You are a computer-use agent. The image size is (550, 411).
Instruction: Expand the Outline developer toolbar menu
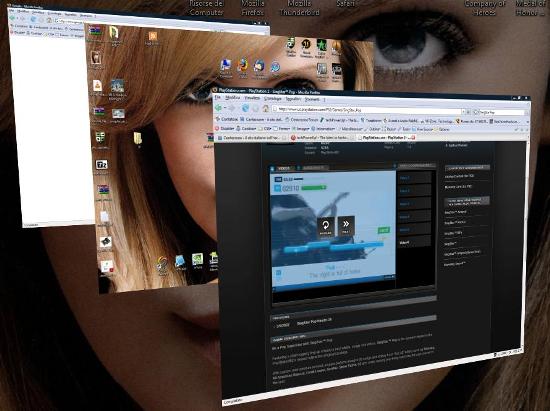(x=374, y=129)
